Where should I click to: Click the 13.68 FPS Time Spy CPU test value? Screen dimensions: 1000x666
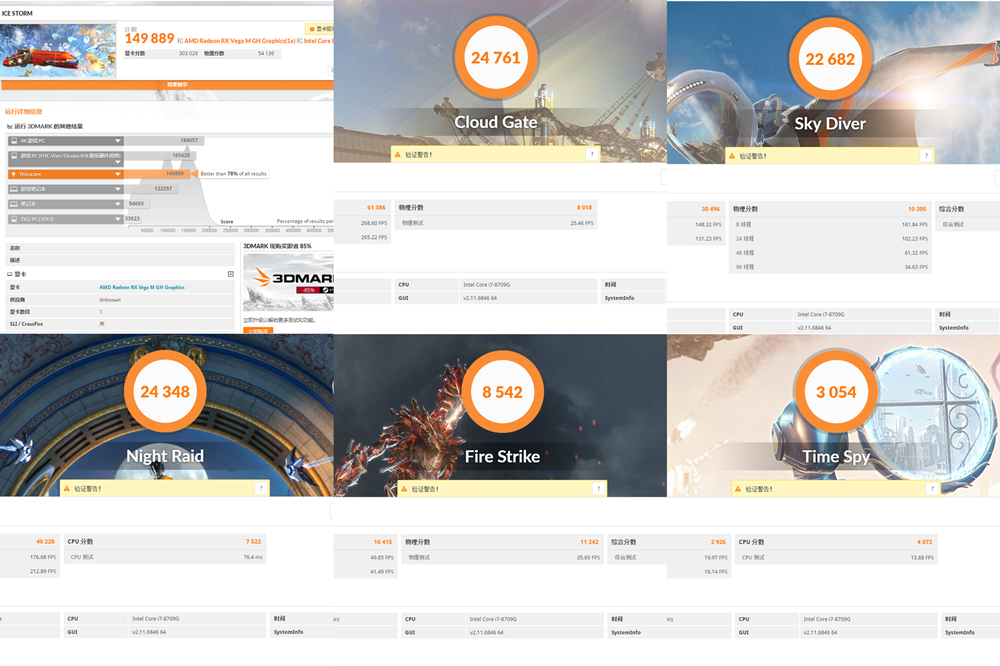click(922, 558)
